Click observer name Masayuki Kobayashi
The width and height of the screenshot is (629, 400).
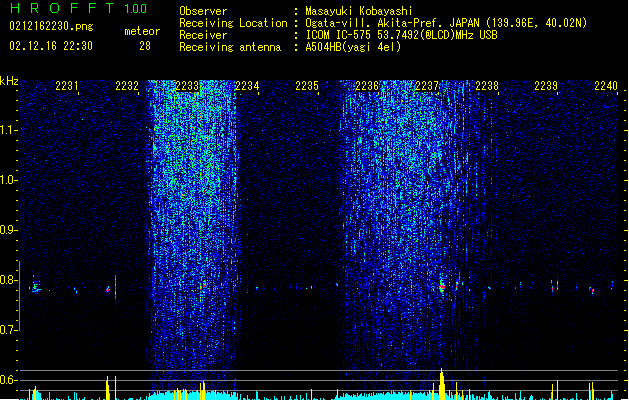[x=359, y=11]
